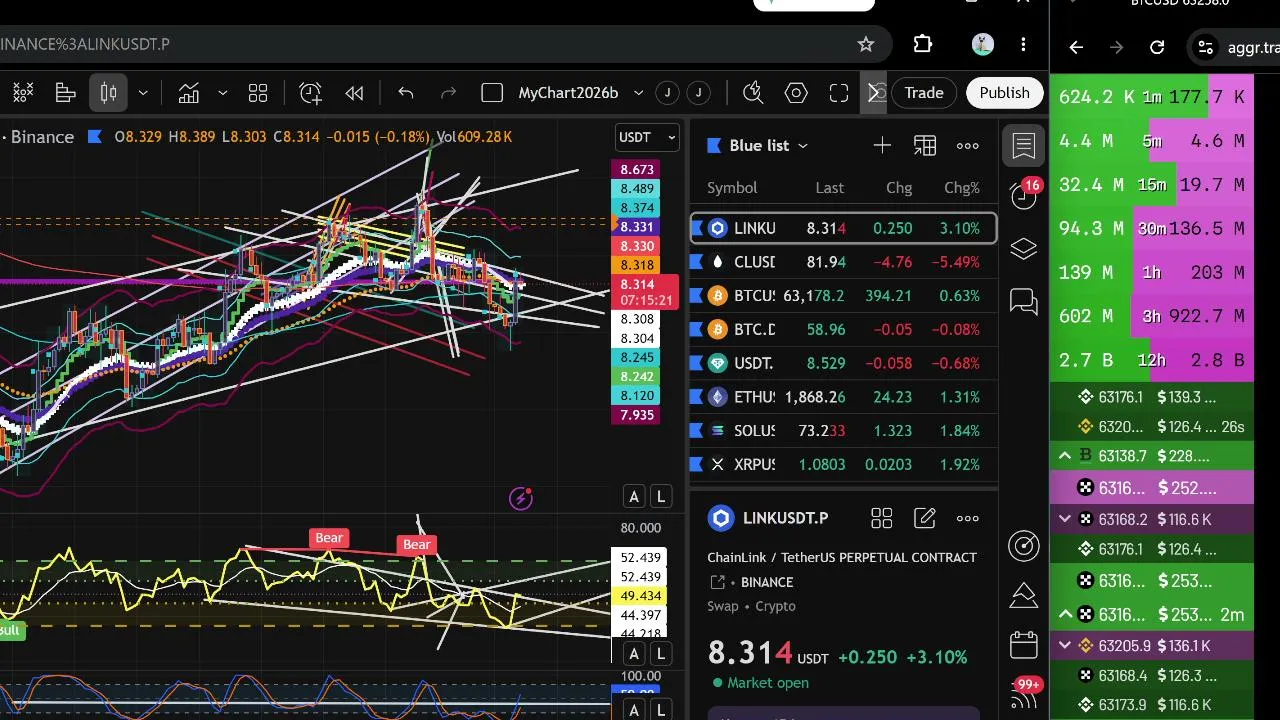Image resolution: width=1280 pixels, height=720 pixels.
Task: Bookmark this page with the star icon
Action: click(866, 44)
